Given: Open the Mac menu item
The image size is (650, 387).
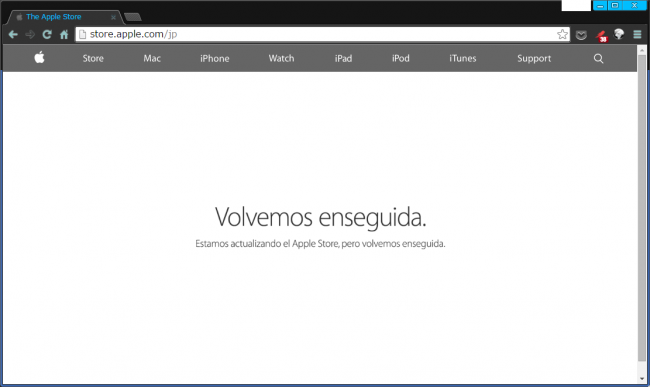Looking at the screenshot, I should pyautogui.click(x=152, y=58).
